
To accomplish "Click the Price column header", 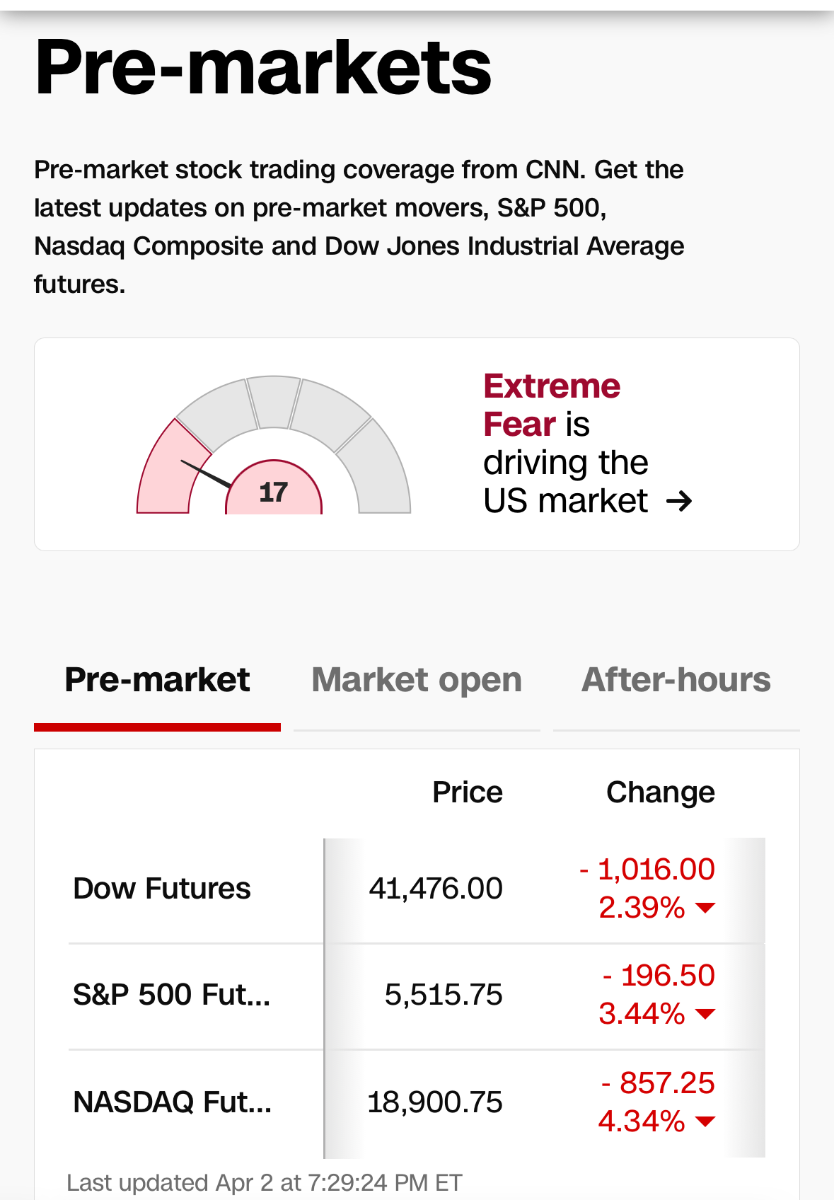I will 467,792.
